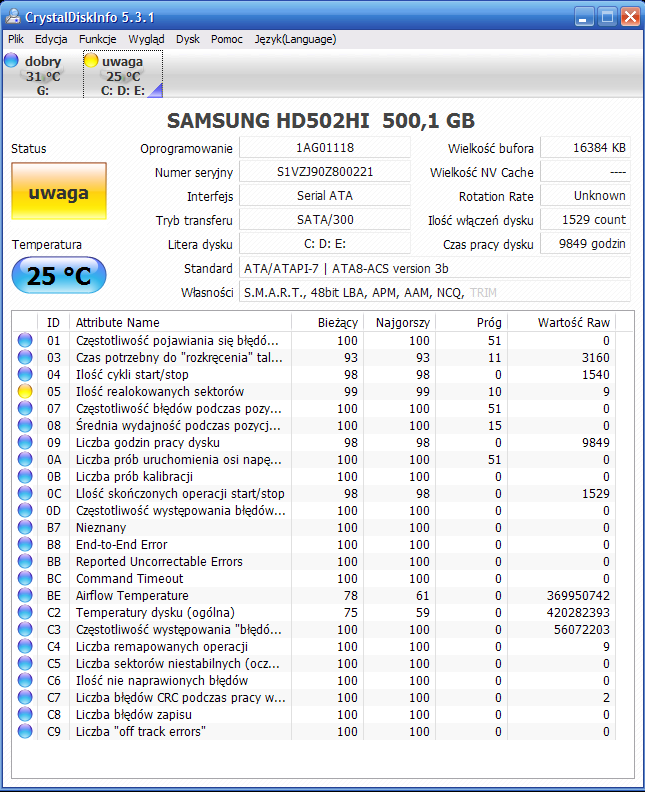Click the power-on count field '1529 count'
Screen dimensions: 645x792
tap(585, 220)
